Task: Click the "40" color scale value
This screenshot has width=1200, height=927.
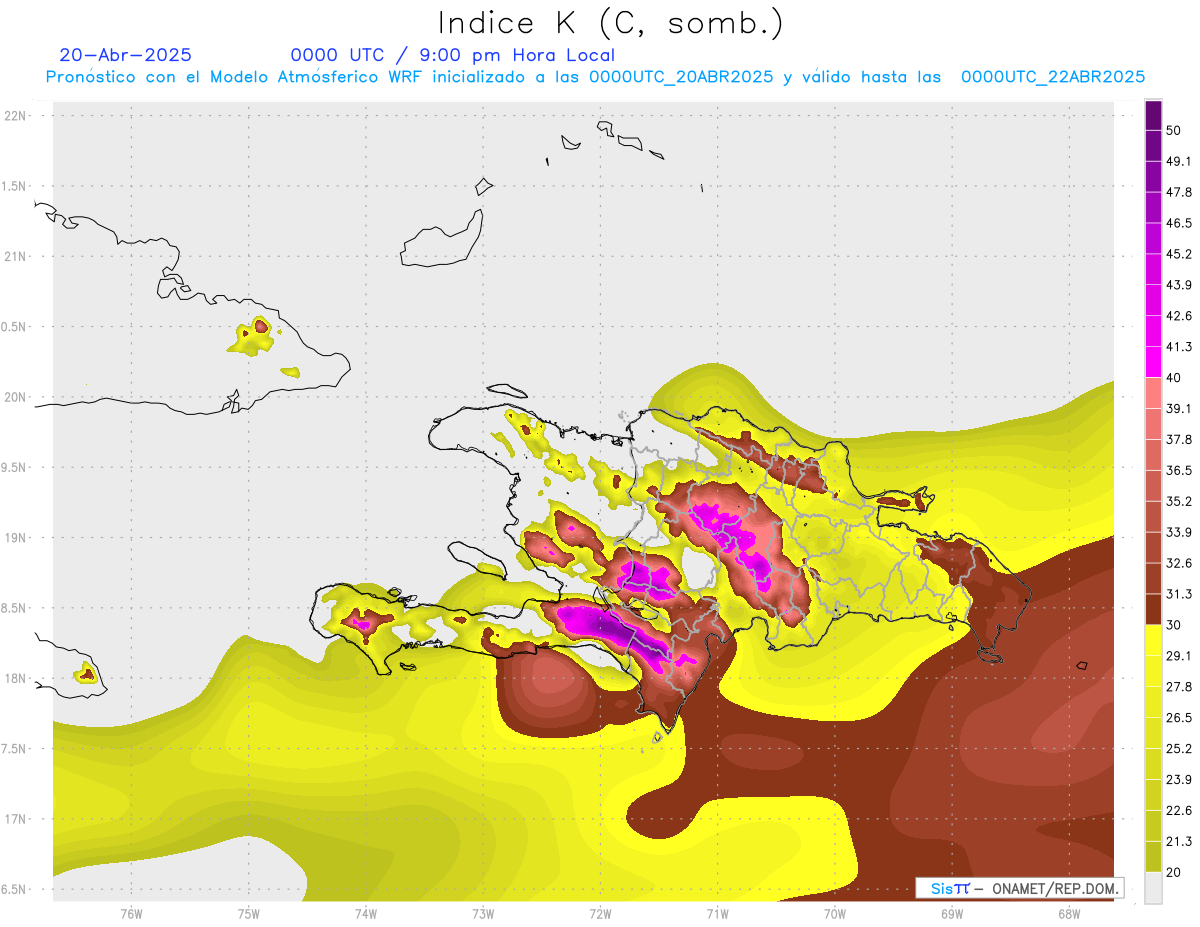Action: [1175, 378]
